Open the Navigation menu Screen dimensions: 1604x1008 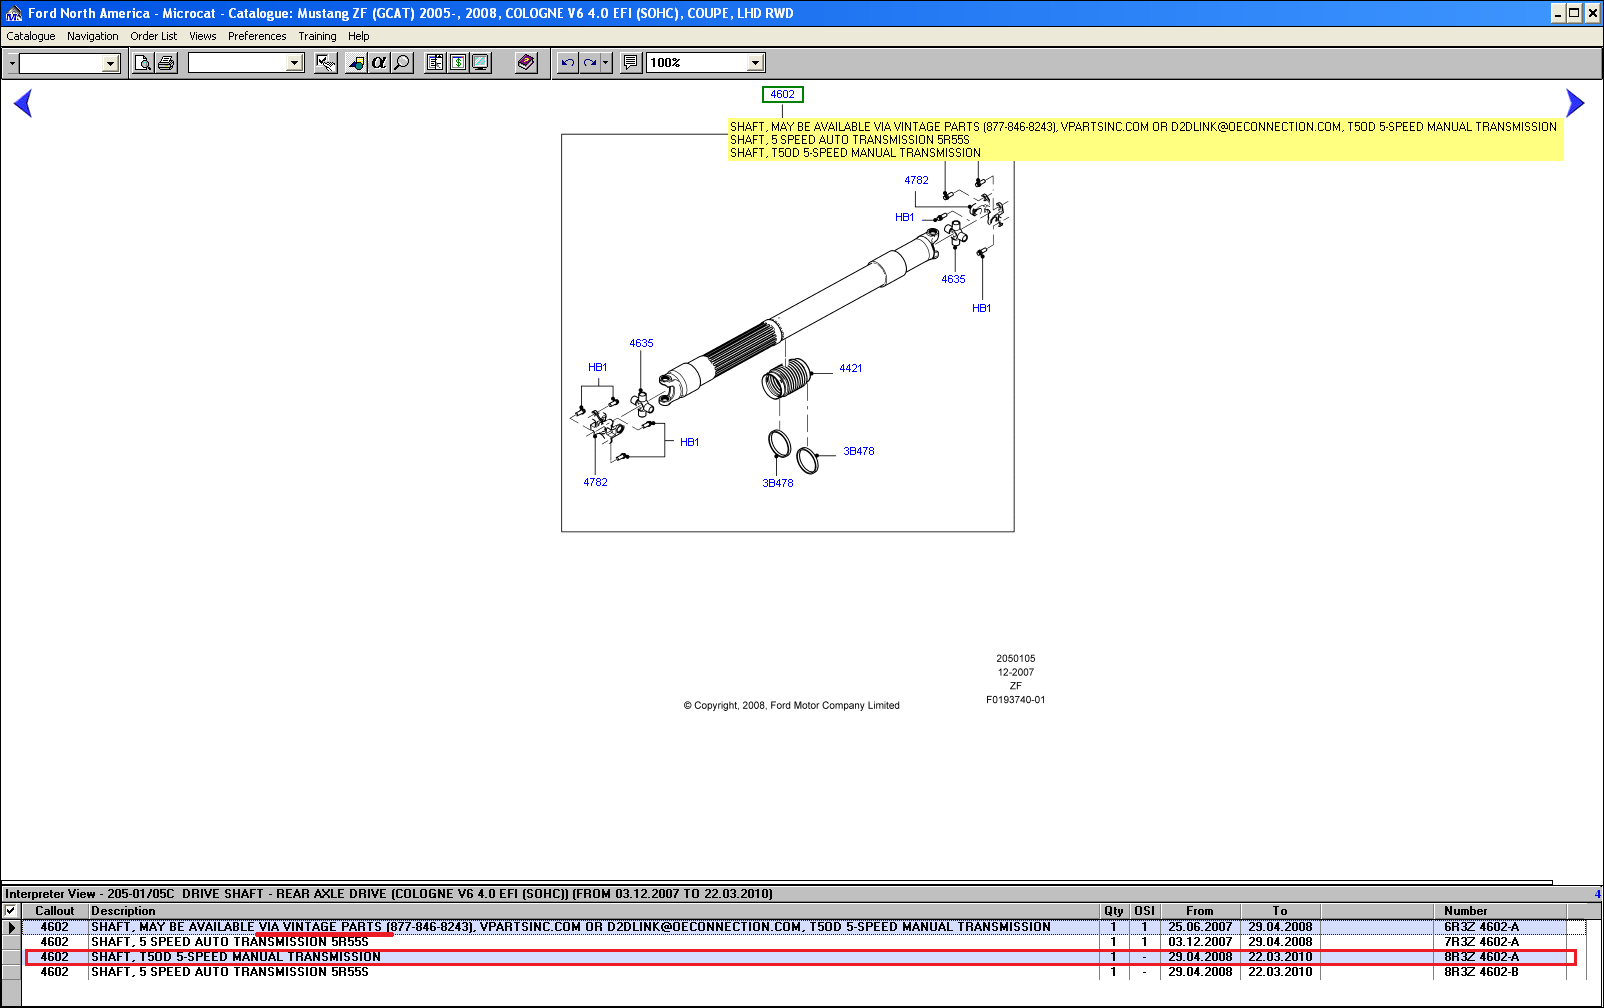(x=93, y=36)
